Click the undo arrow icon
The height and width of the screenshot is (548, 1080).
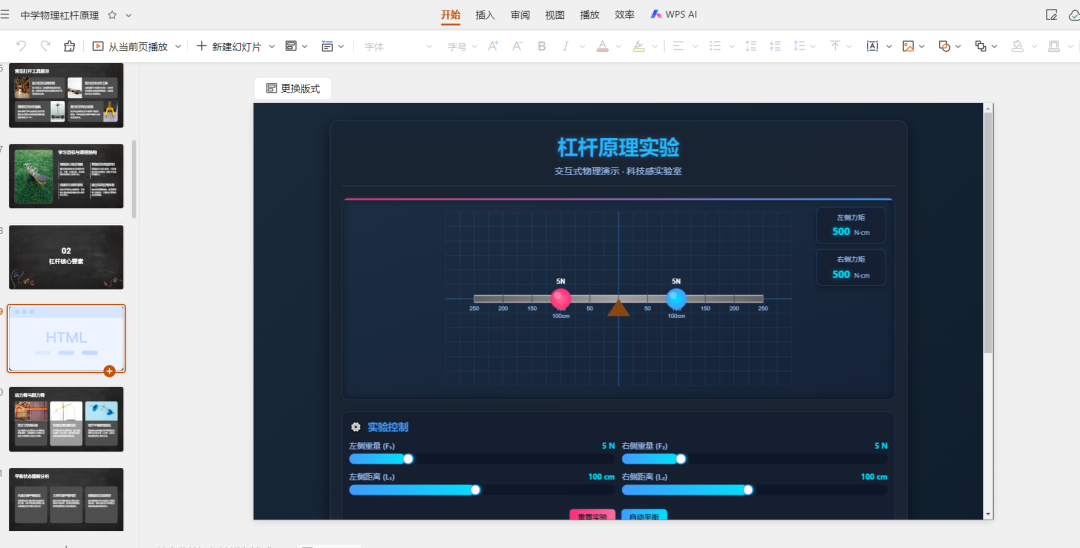(21, 46)
